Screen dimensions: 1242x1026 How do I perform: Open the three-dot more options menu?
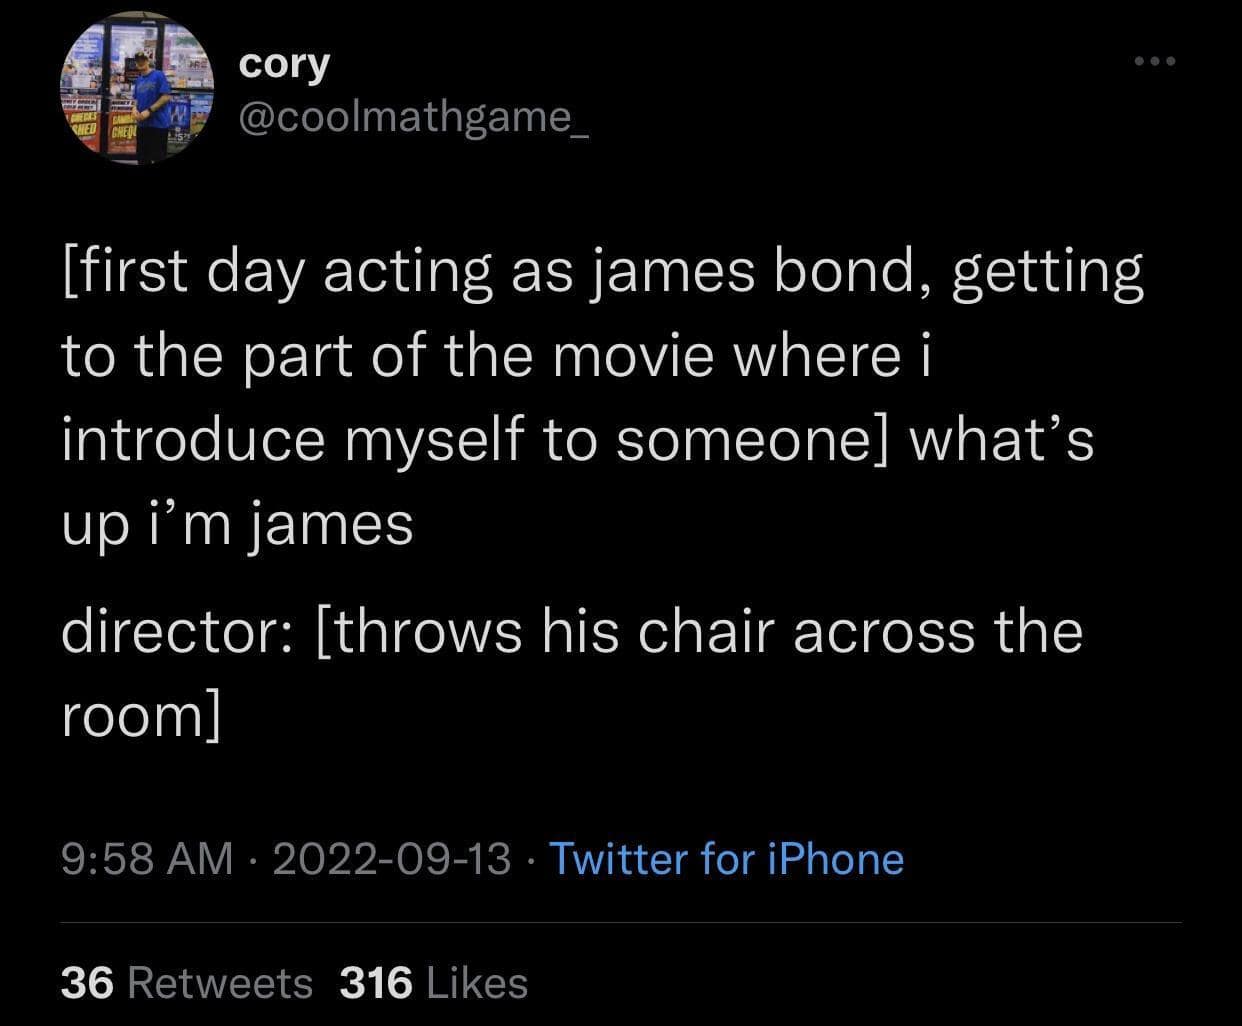point(1156,62)
